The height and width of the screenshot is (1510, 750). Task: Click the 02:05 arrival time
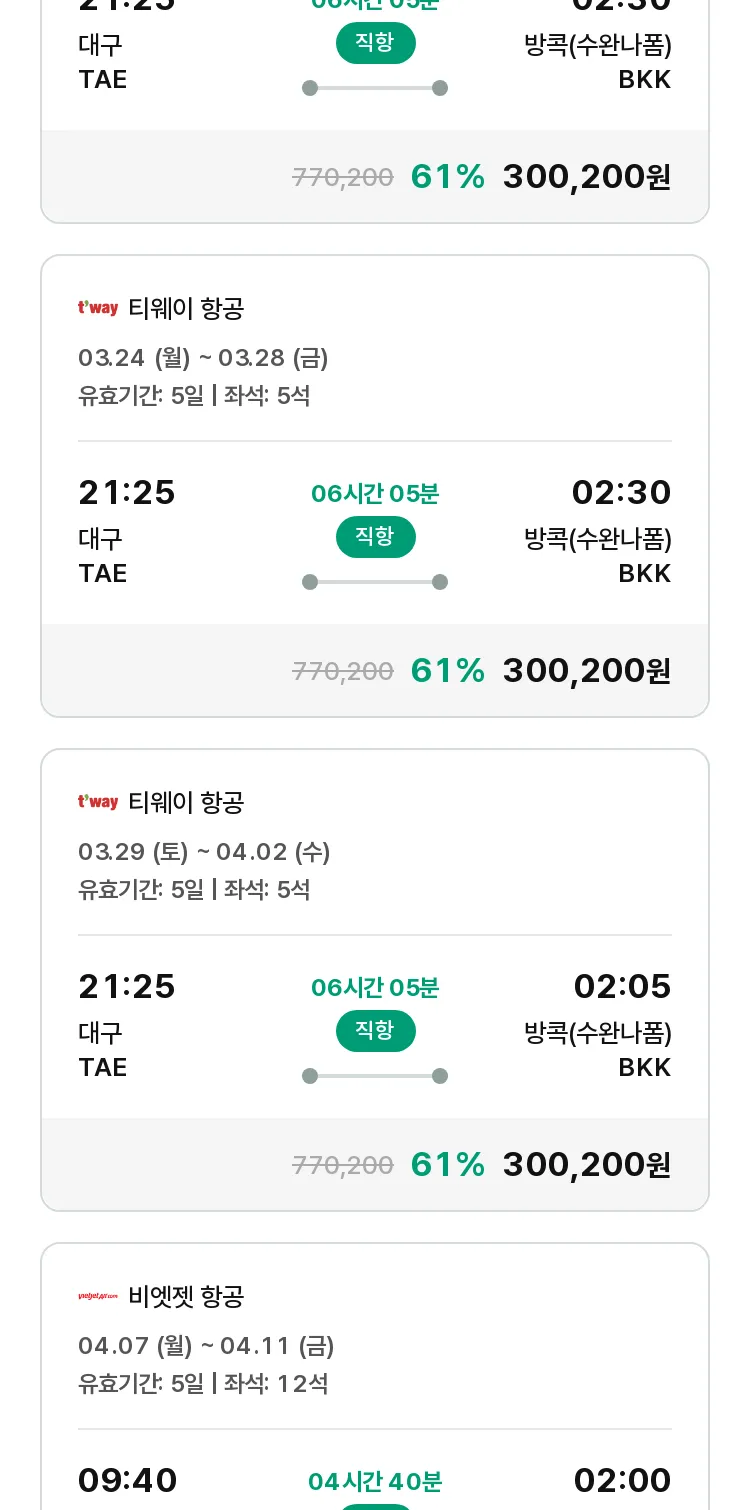point(622,987)
